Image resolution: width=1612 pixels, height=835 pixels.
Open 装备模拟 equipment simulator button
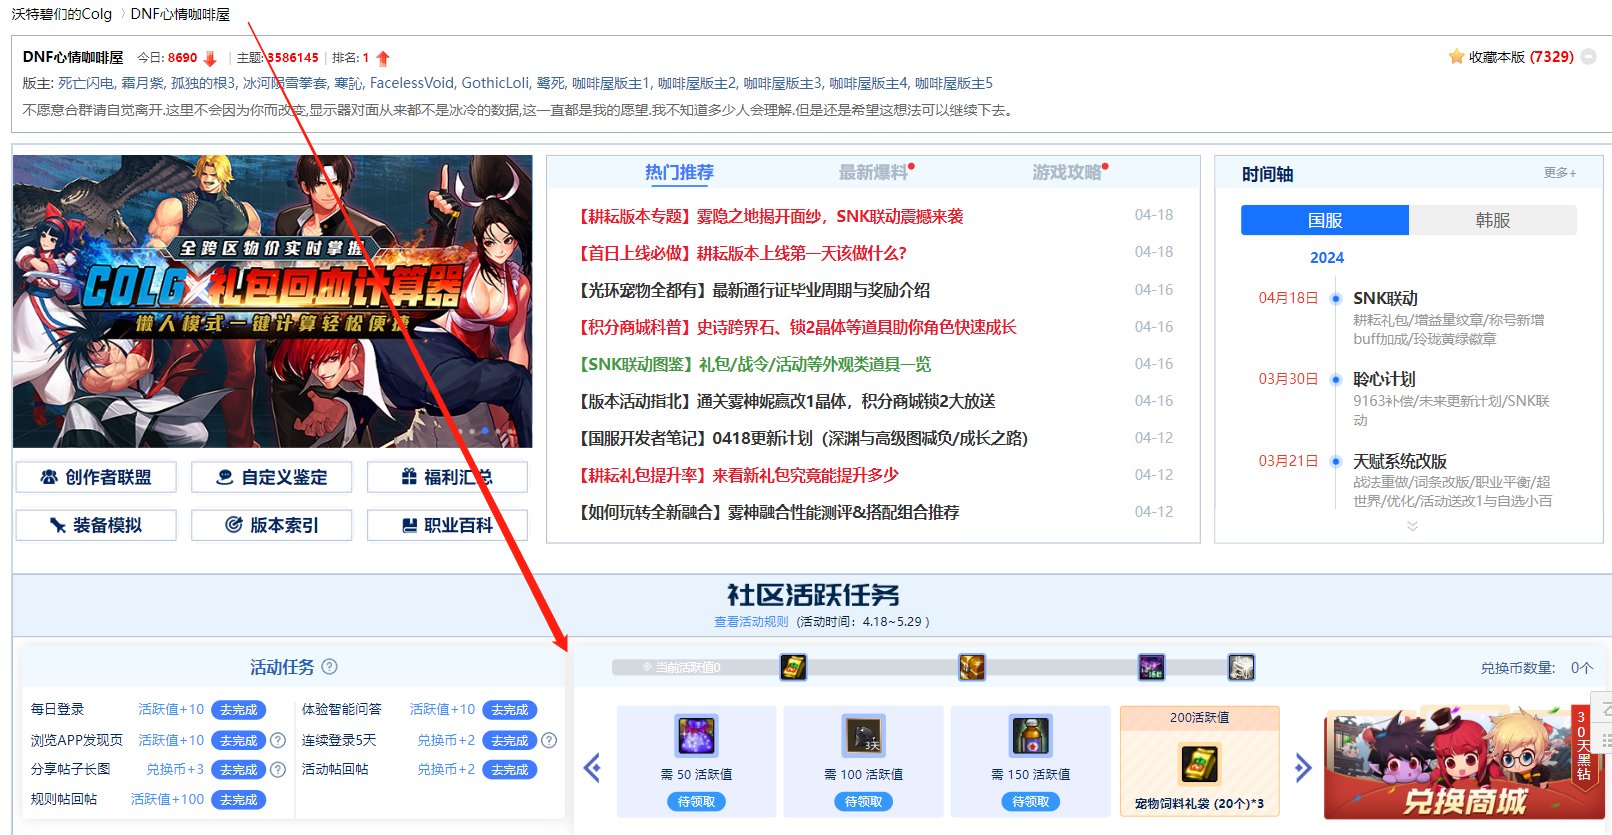(96, 525)
